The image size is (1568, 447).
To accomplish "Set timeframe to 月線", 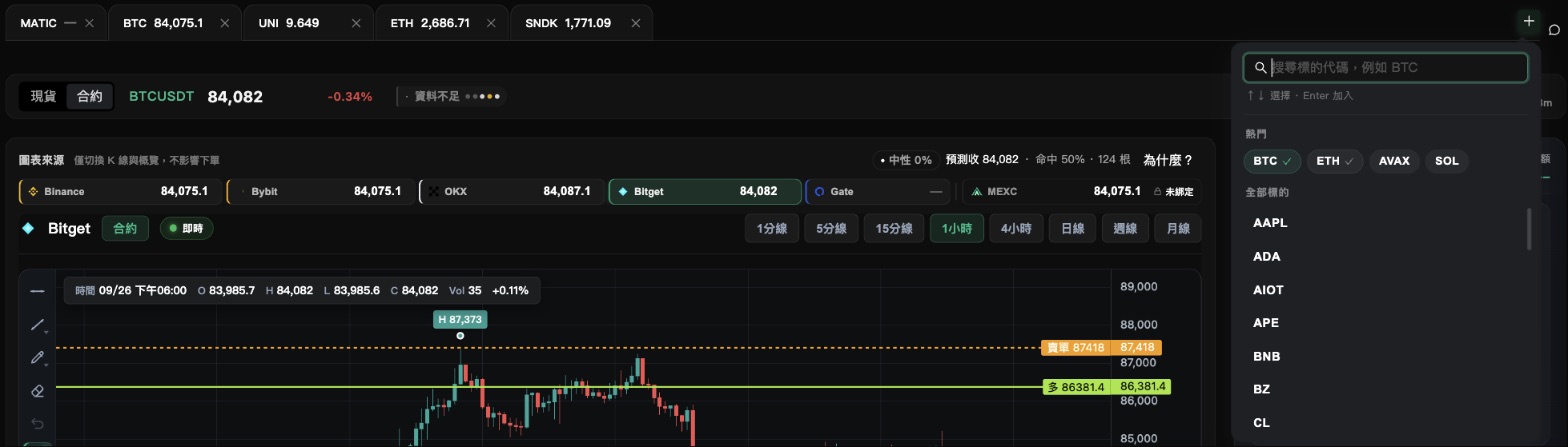I will [x=1178, y=229].
